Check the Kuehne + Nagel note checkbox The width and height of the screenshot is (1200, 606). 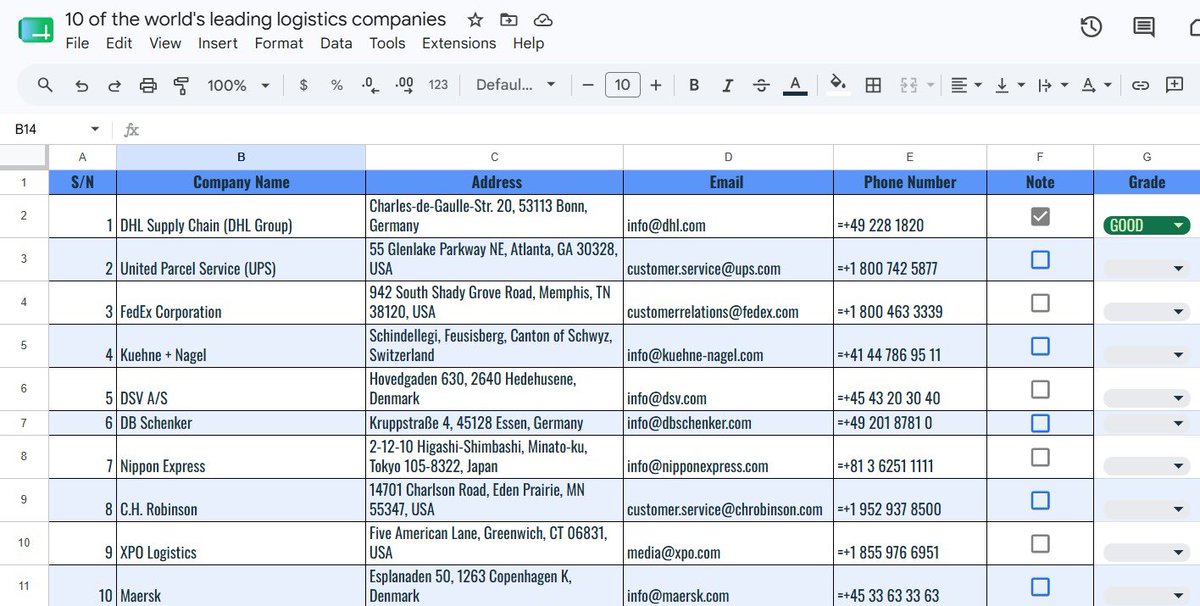tap(1040, 345)
